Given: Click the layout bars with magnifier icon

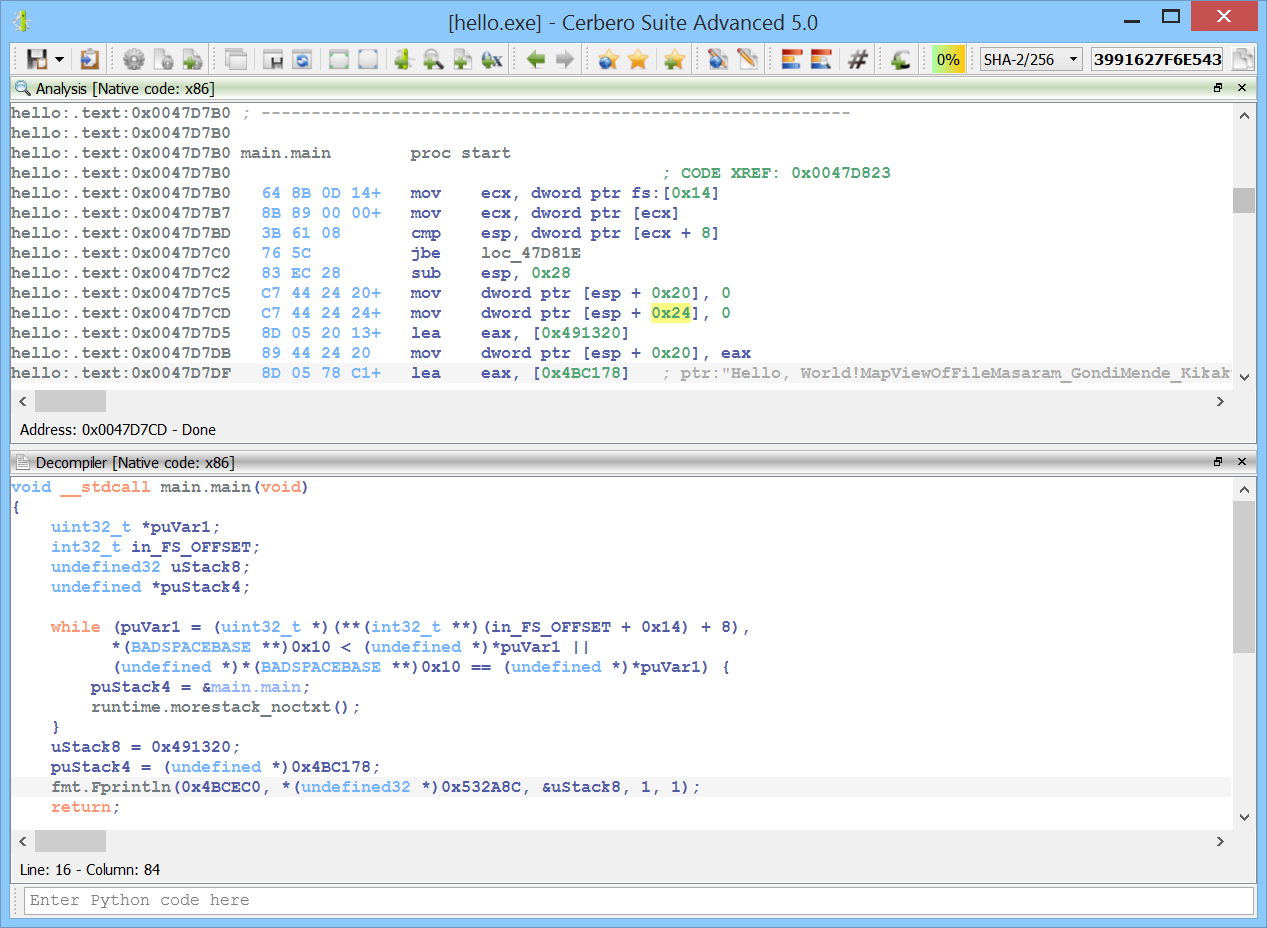Looking at the screenshot, I should point(821,59).
